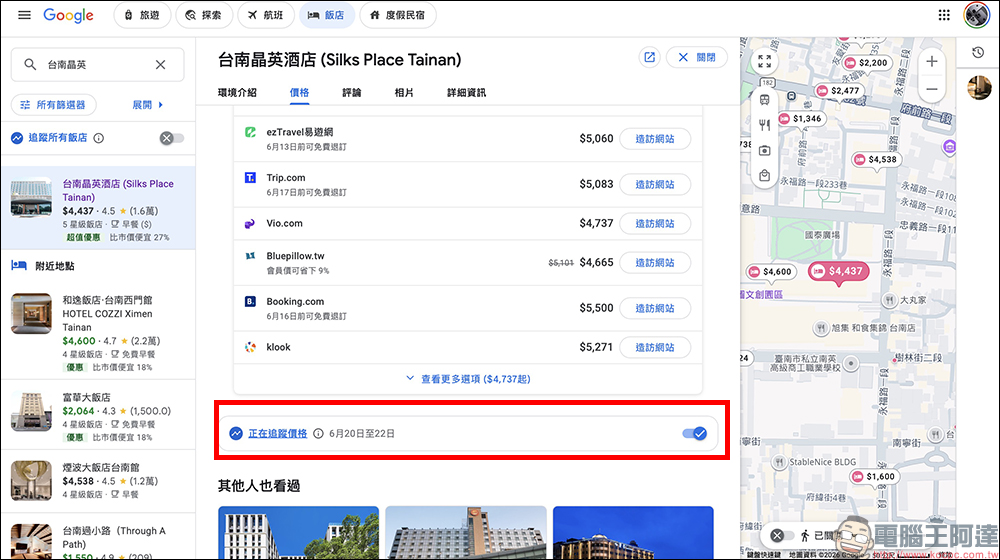
Task: Open the 飯店 hotels section
Action: point(327,15)
